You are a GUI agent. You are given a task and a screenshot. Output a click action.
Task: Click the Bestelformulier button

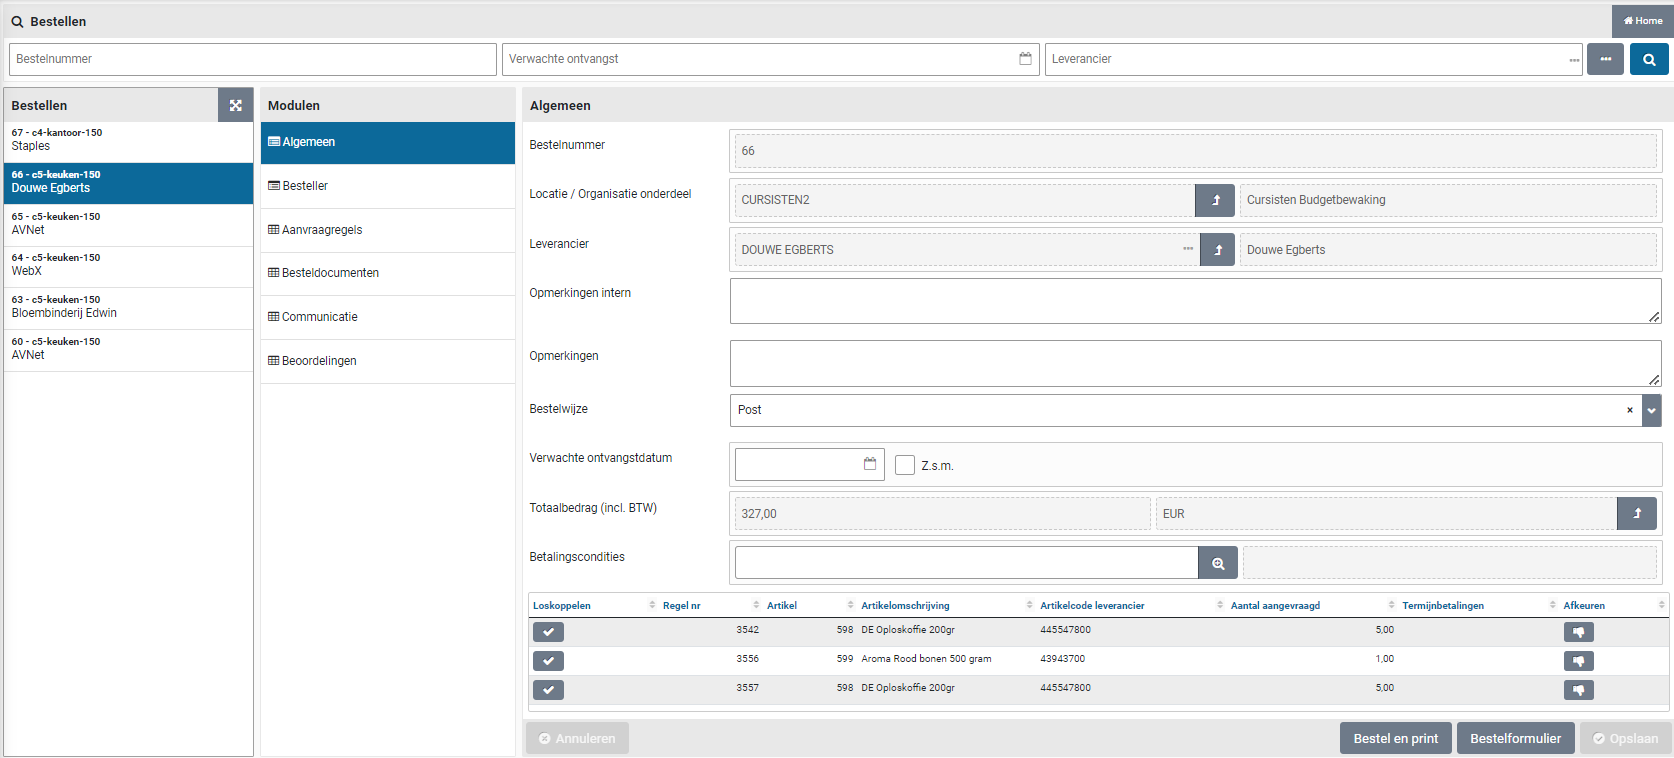click(1515, 738)
